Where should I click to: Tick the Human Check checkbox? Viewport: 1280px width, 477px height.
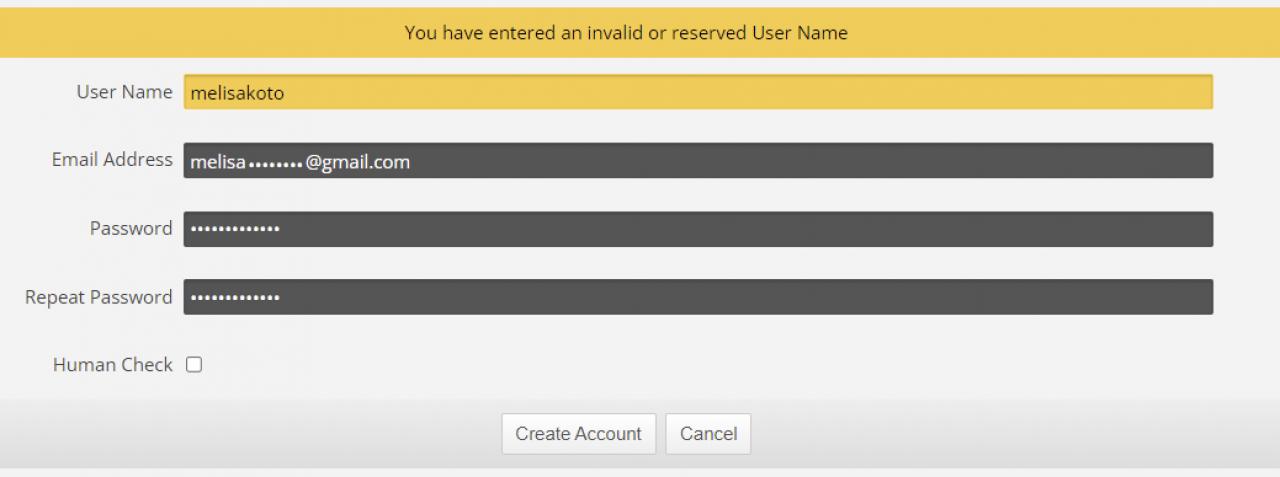[x=194, y=365]
